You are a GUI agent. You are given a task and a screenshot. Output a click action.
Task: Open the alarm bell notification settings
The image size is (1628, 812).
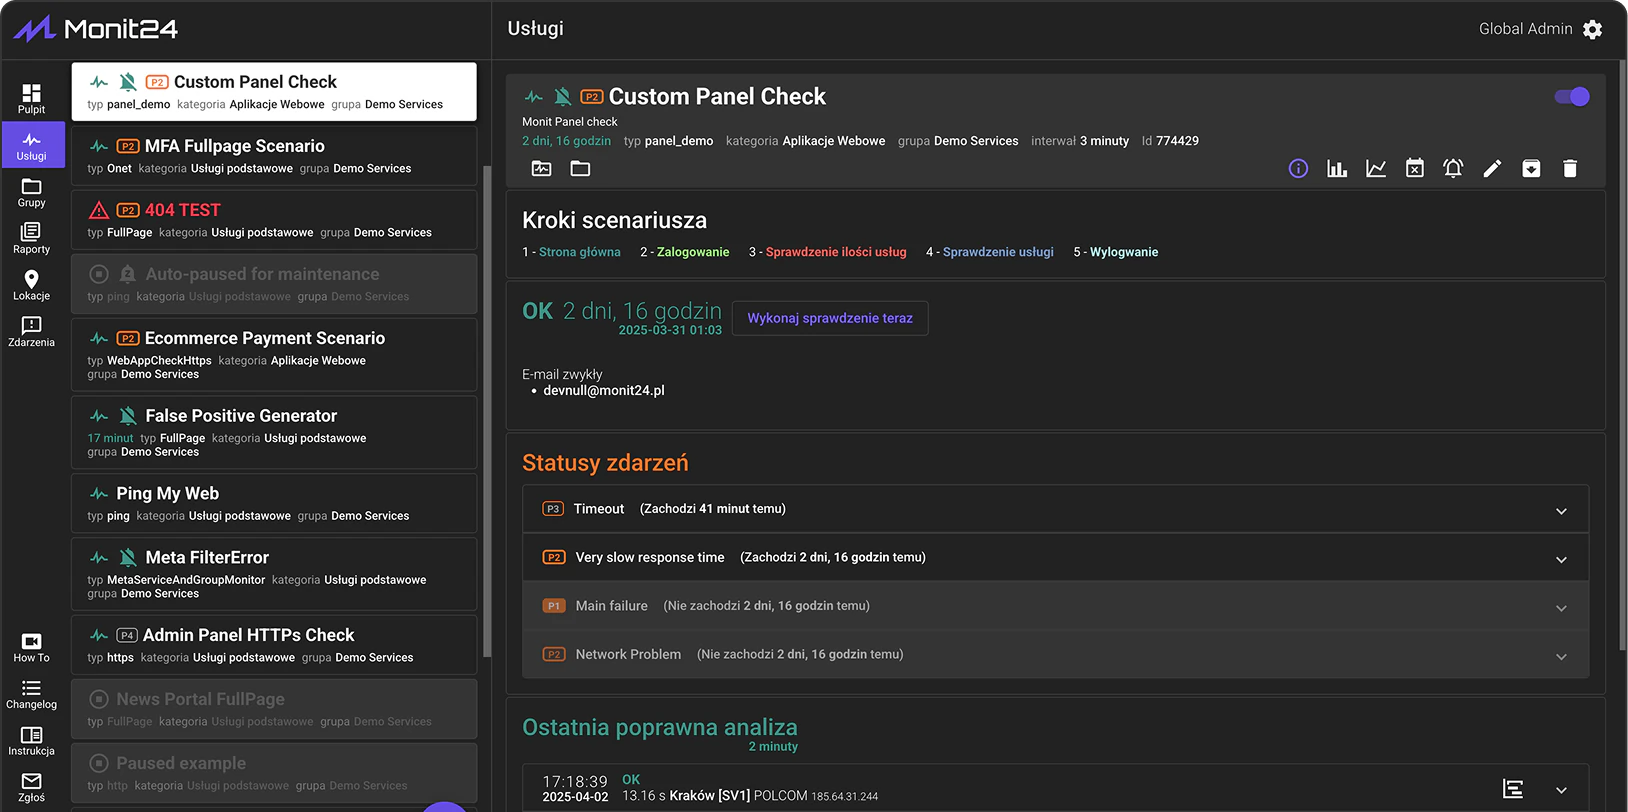[1453, 169]
